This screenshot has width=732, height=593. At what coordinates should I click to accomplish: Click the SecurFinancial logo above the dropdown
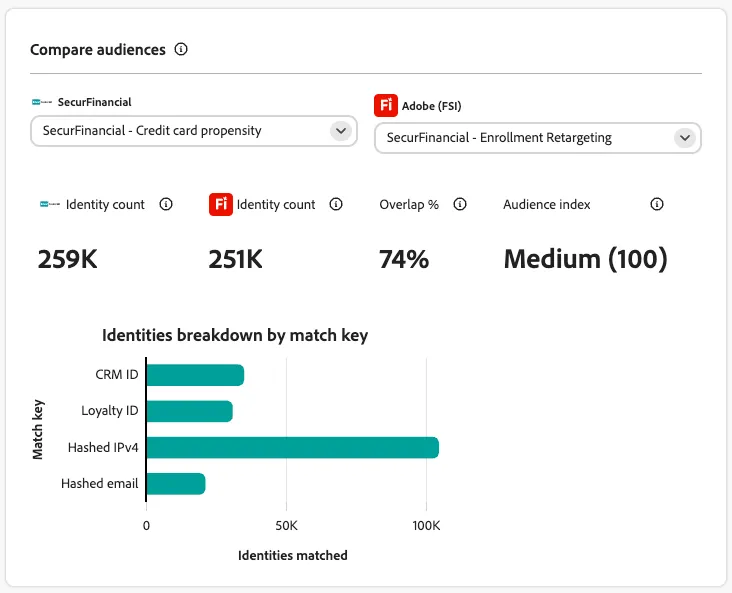[42, 102]
